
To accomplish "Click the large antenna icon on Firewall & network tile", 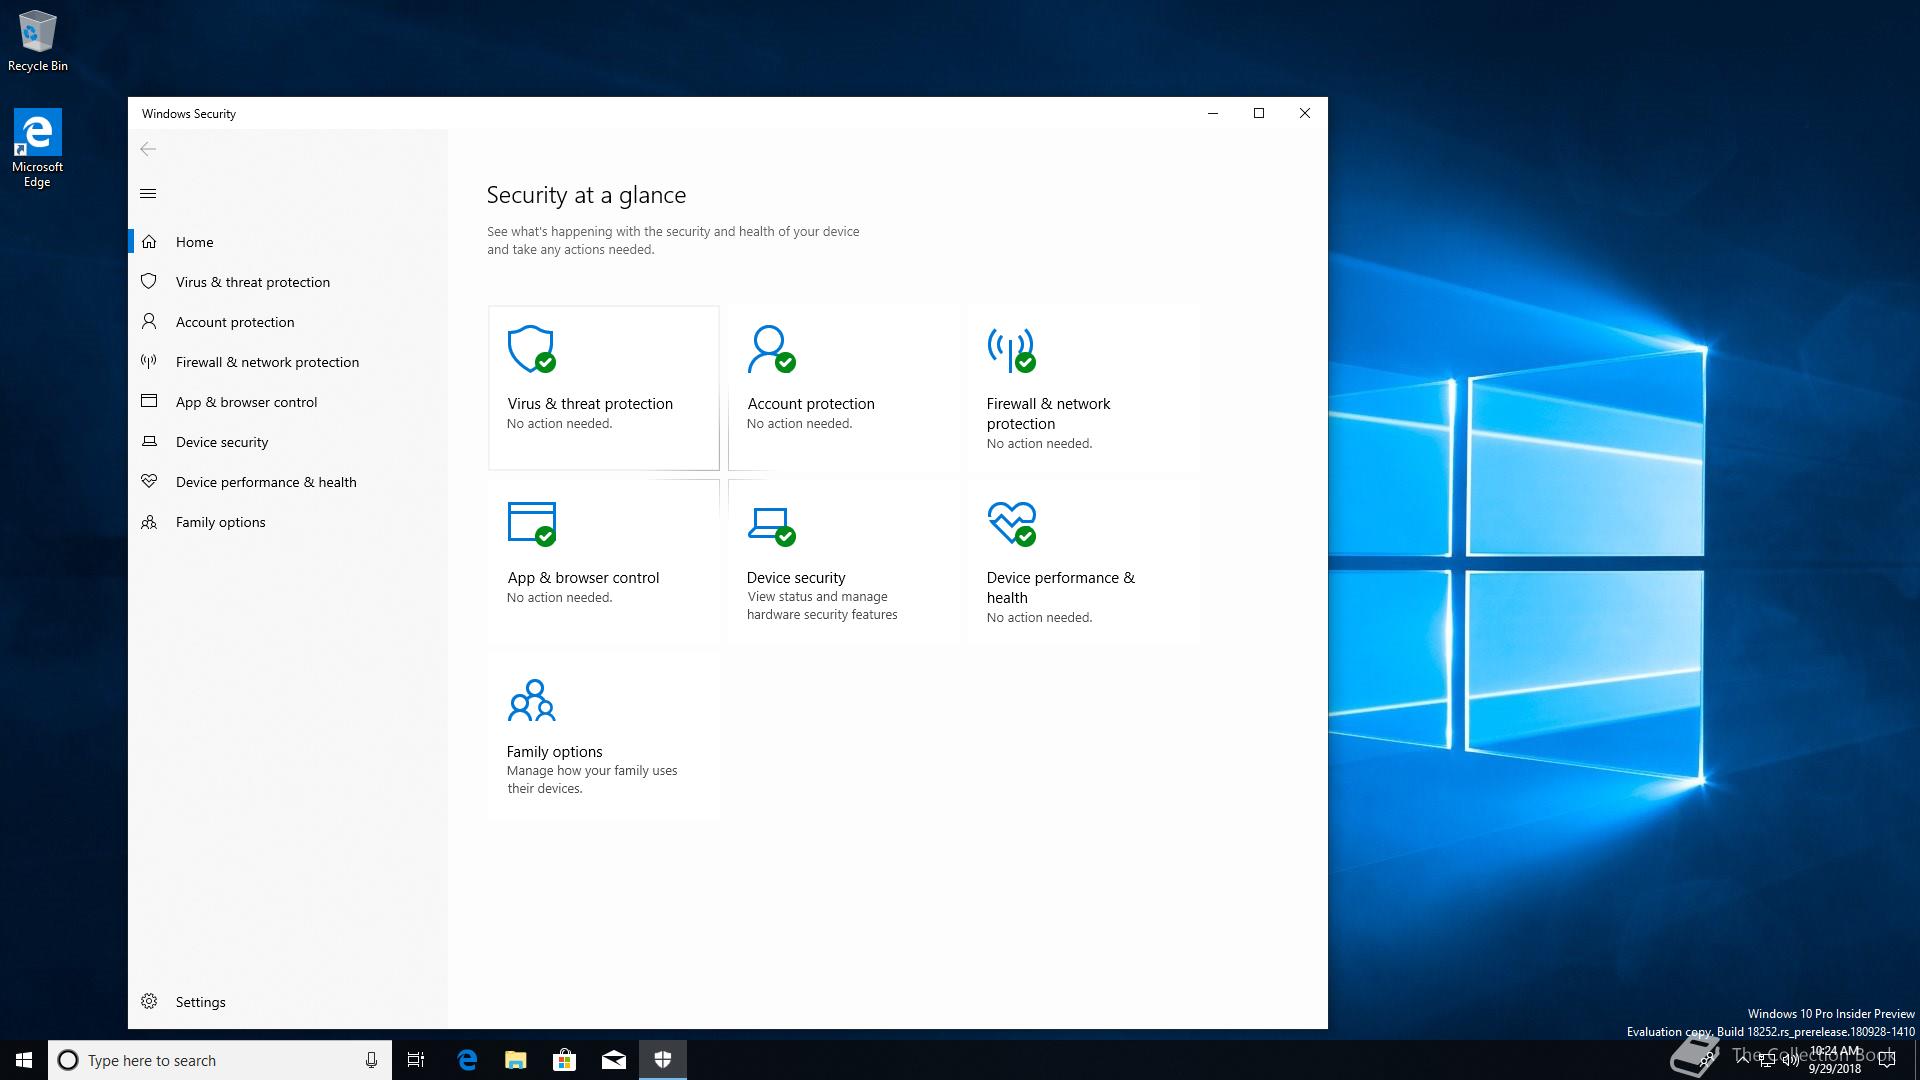I will [1011, 349].
